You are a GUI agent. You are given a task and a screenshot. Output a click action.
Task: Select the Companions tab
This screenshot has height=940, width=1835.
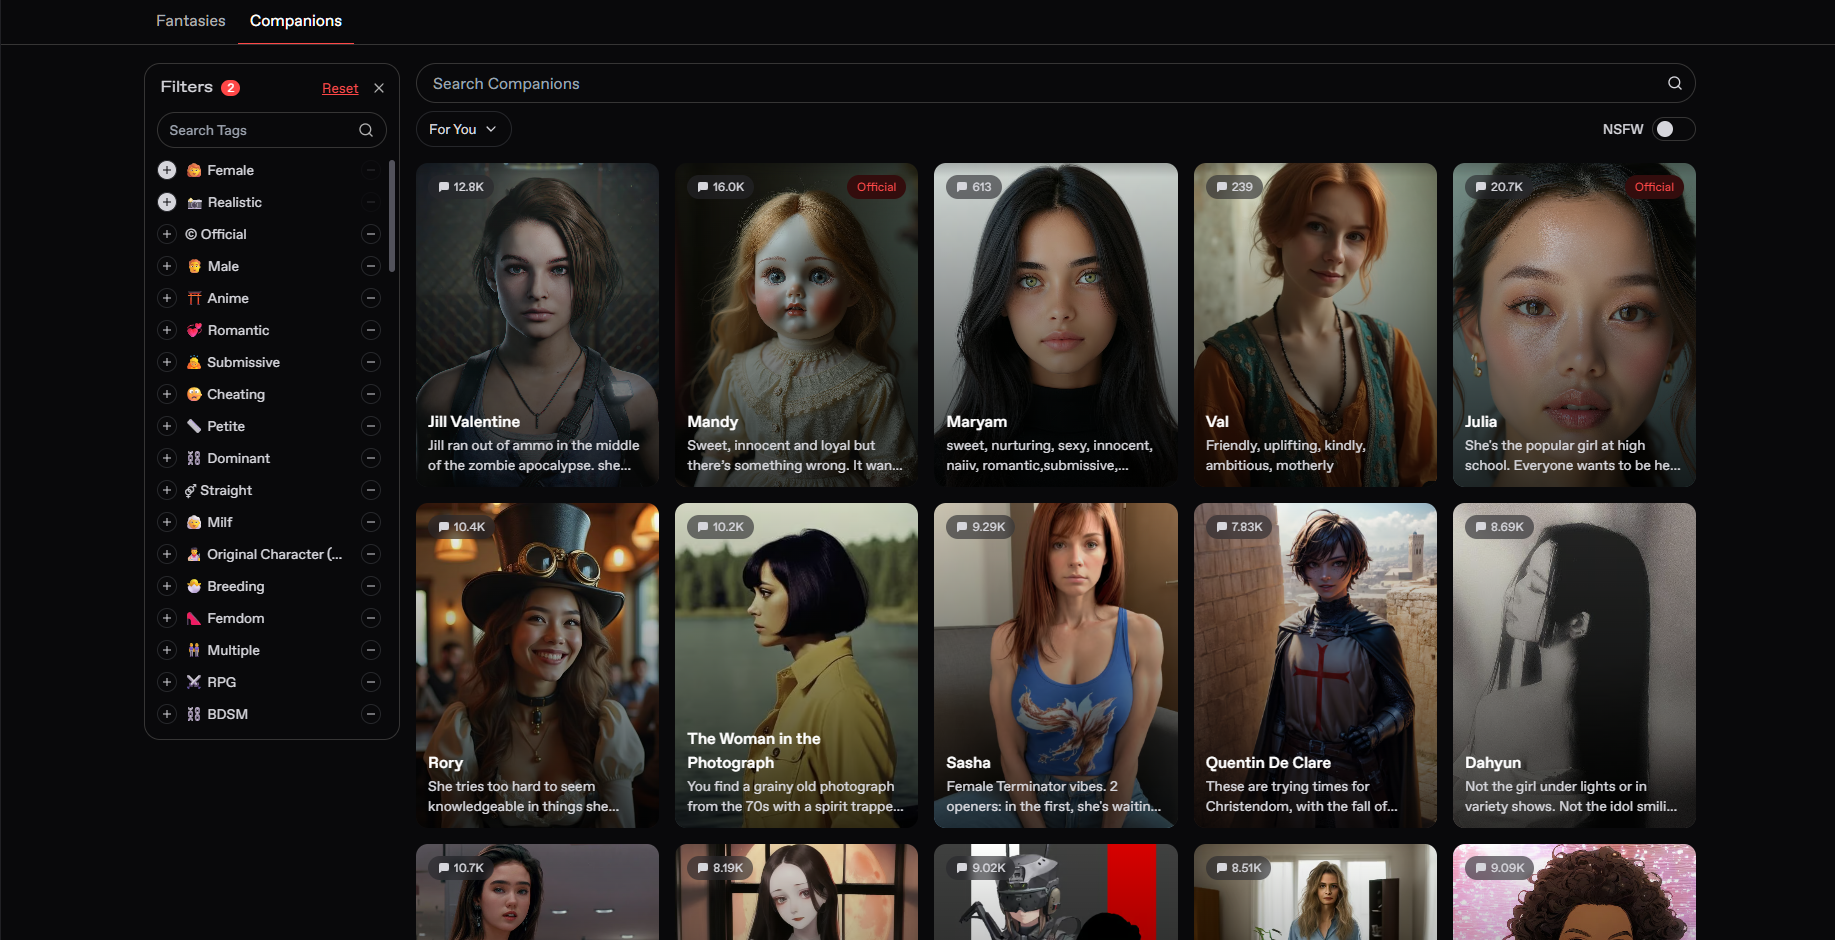[x=296, y=21]
